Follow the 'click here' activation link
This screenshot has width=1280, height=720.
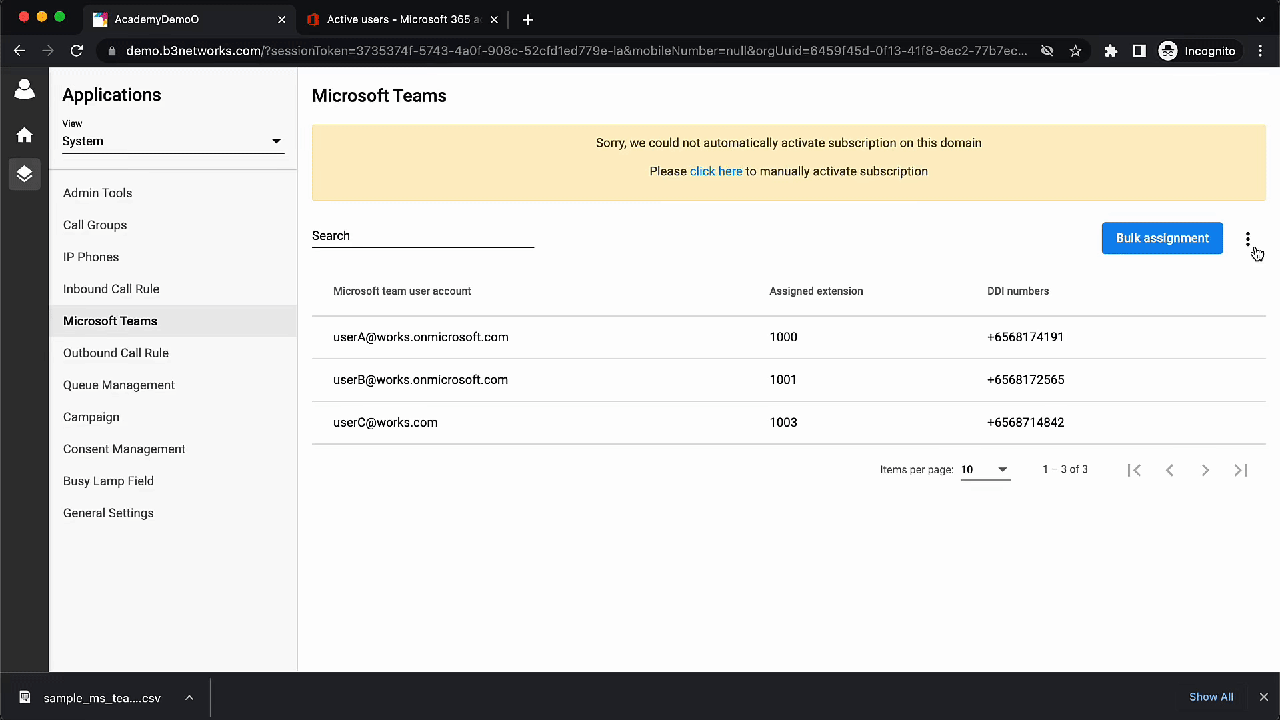coord(716,171)
